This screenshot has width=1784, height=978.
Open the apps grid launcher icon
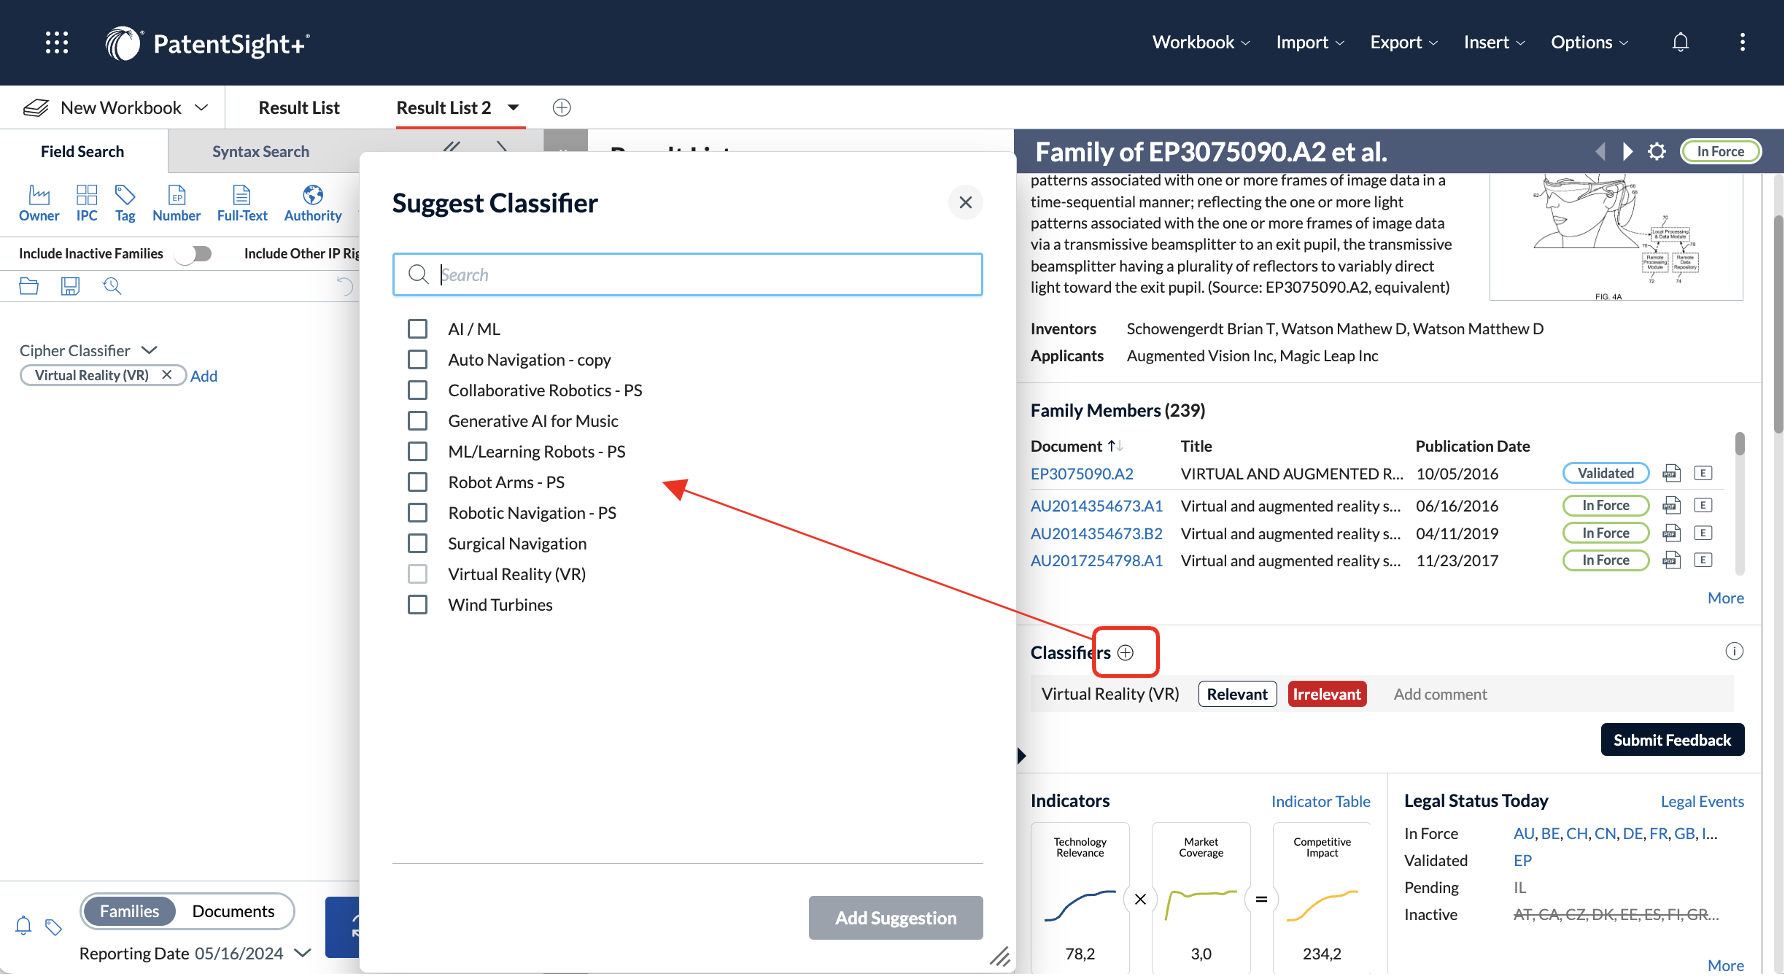click(x=57, y=42)
